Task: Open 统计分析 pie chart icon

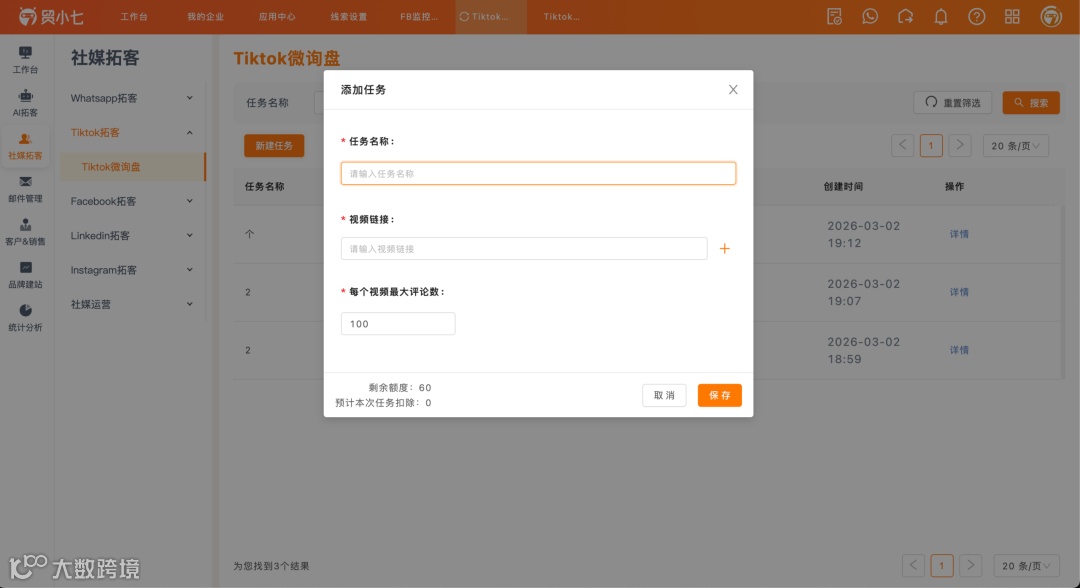Action: [x=25, y=311]
